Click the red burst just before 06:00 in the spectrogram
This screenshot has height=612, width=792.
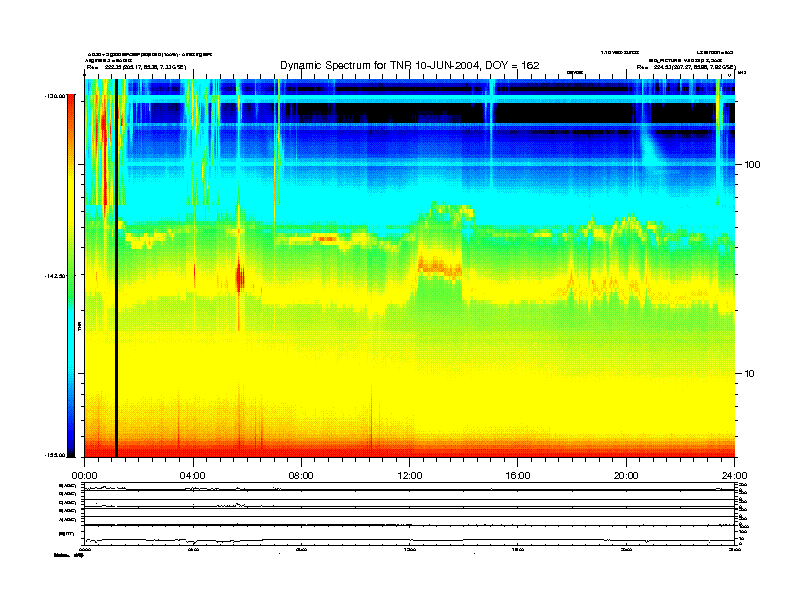[x=240, y=277]
